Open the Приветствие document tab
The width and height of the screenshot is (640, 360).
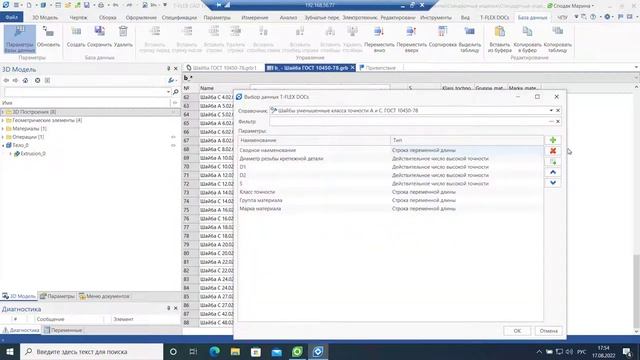378,68
